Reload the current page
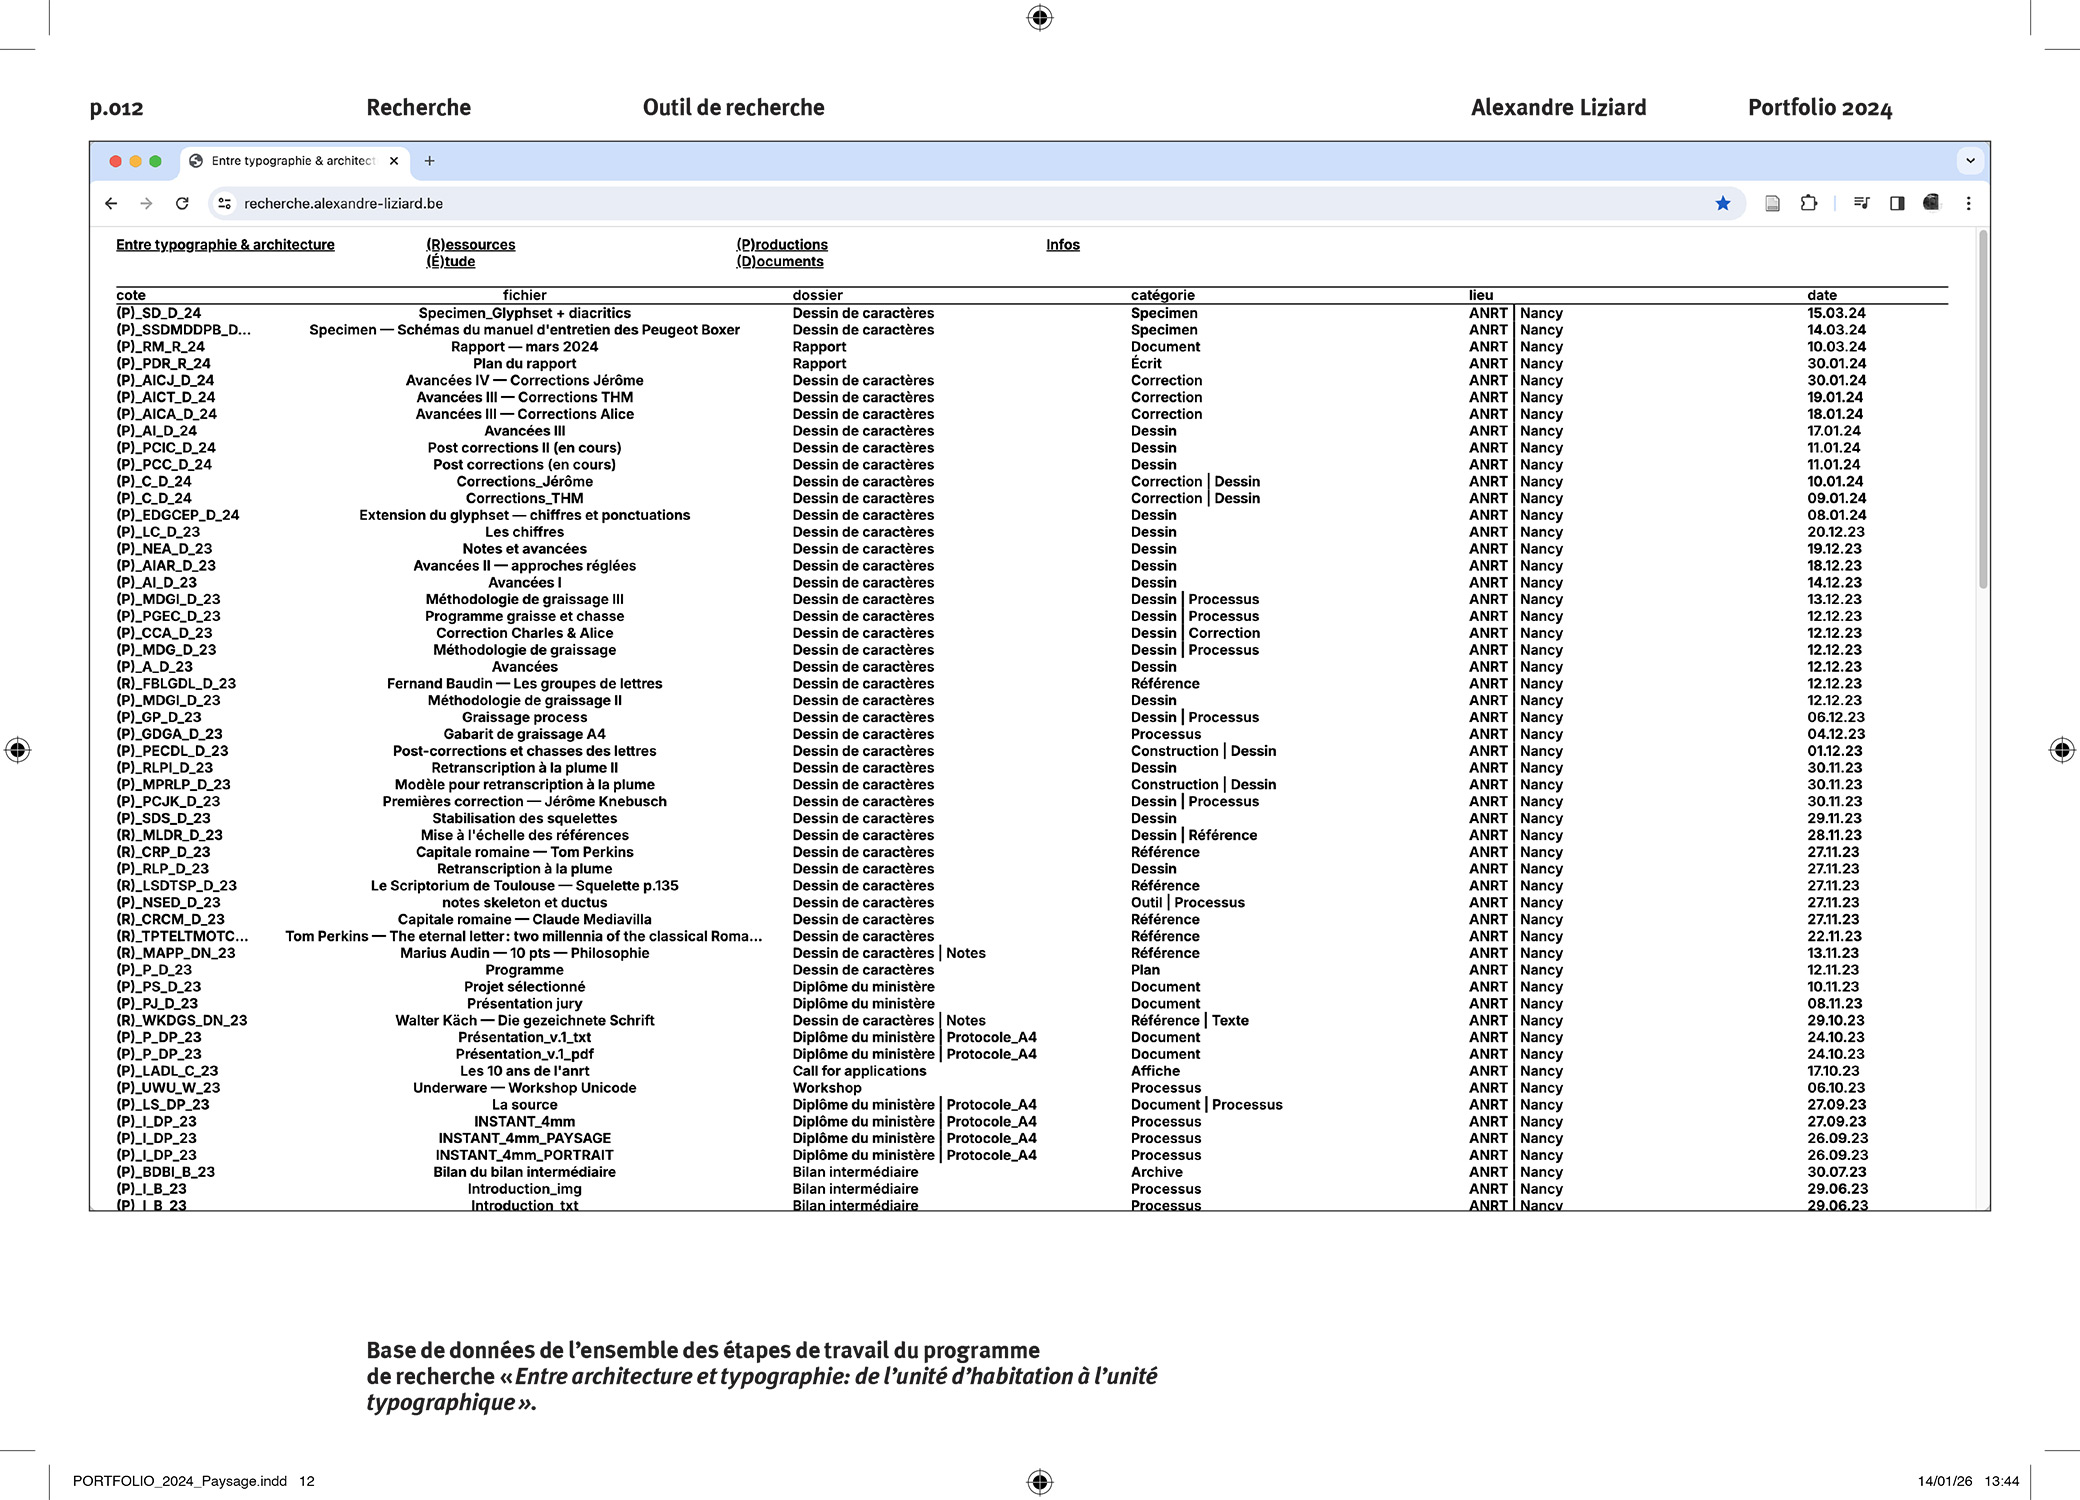 [x=182, y=203]
